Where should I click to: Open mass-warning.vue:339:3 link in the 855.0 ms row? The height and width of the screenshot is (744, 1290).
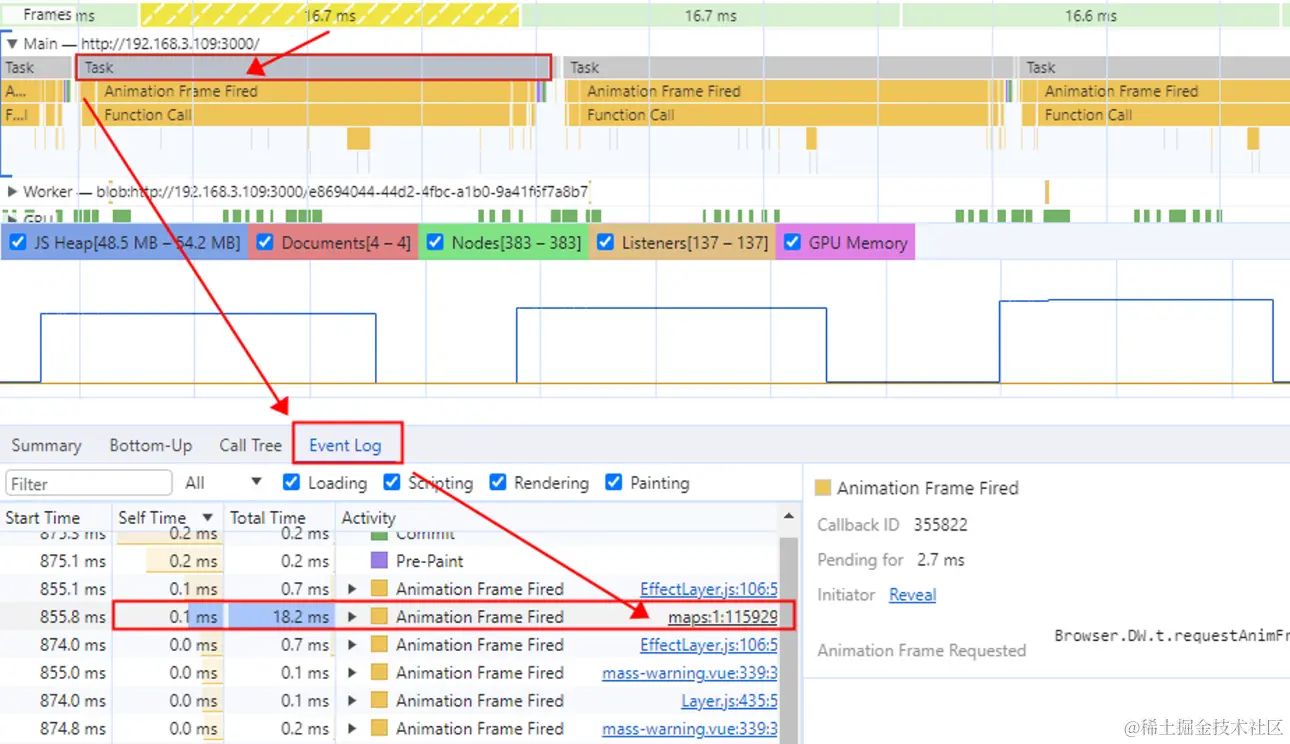tap(690, 673)
